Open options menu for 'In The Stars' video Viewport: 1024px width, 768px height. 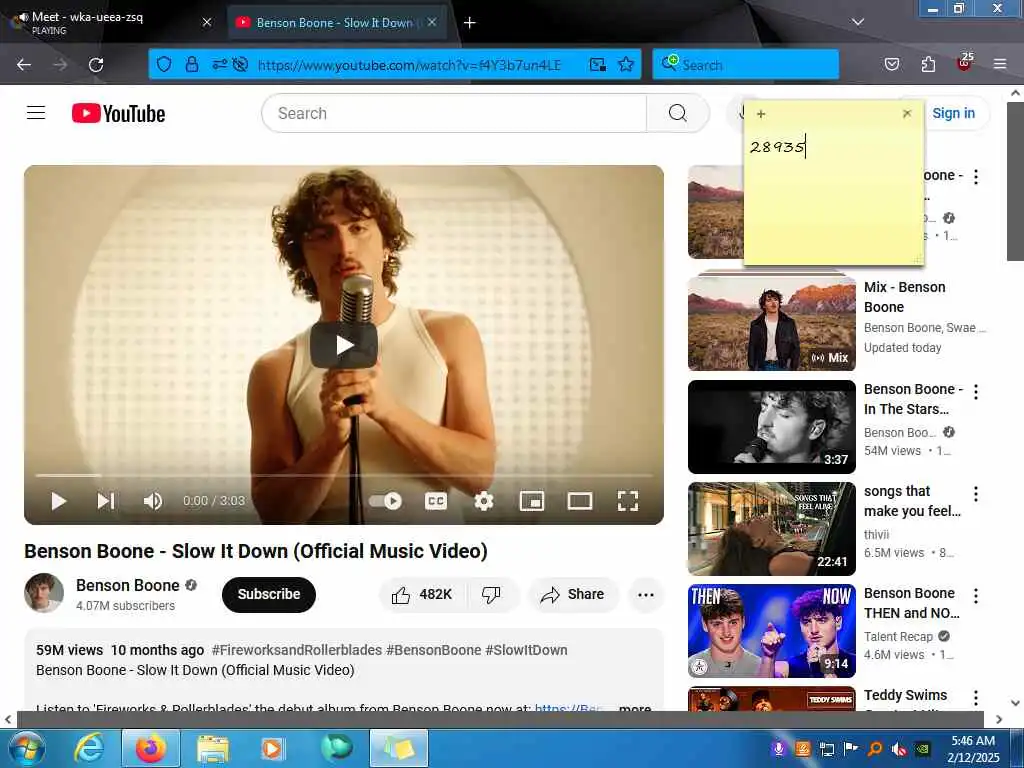976,392
